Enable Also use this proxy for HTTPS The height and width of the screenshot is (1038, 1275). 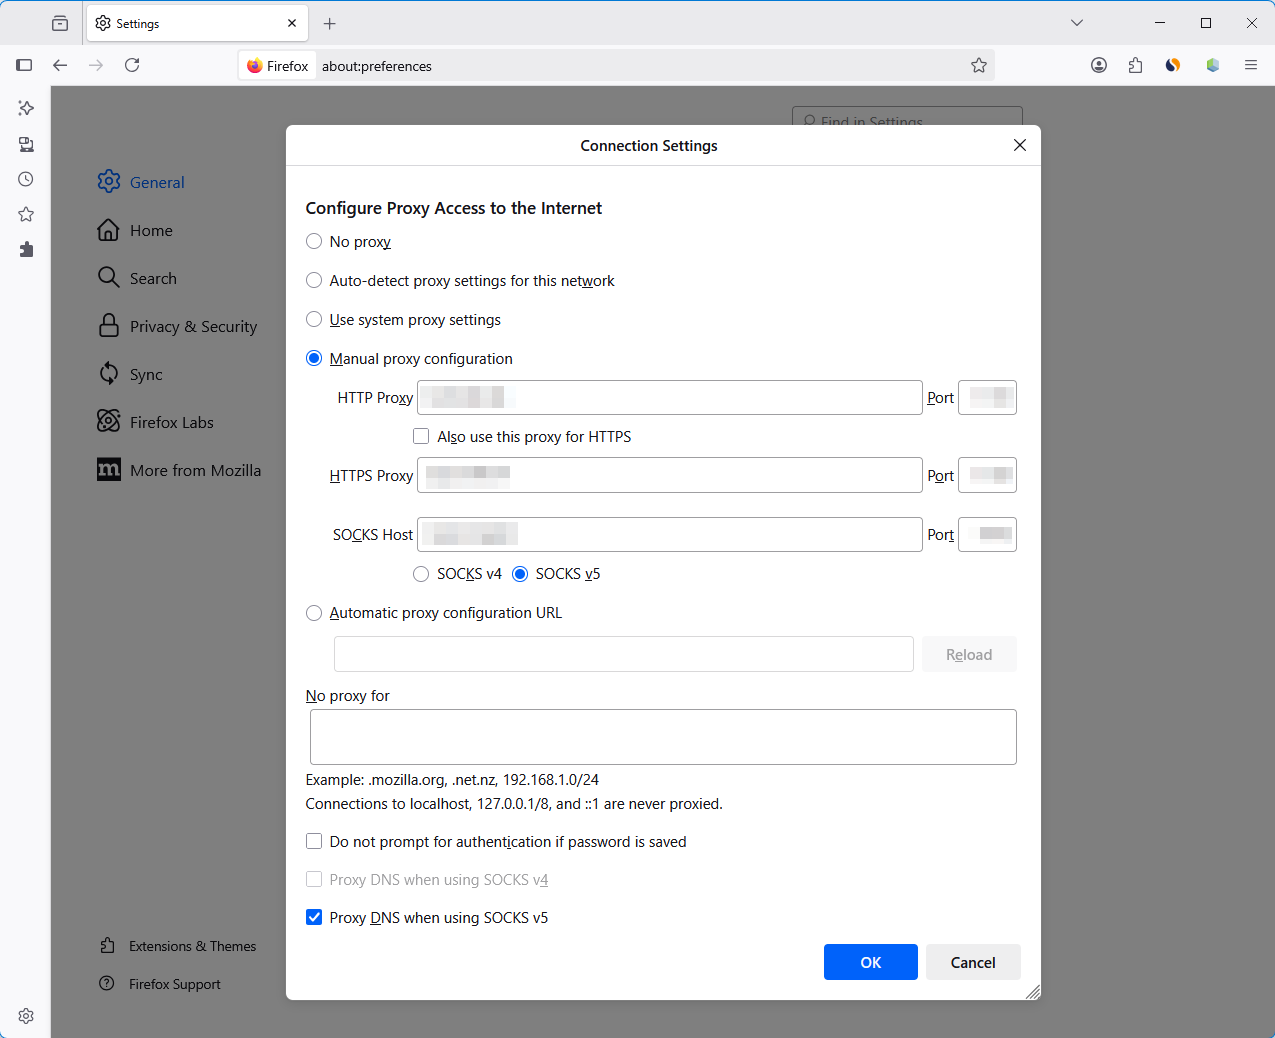tap(421, 436)
